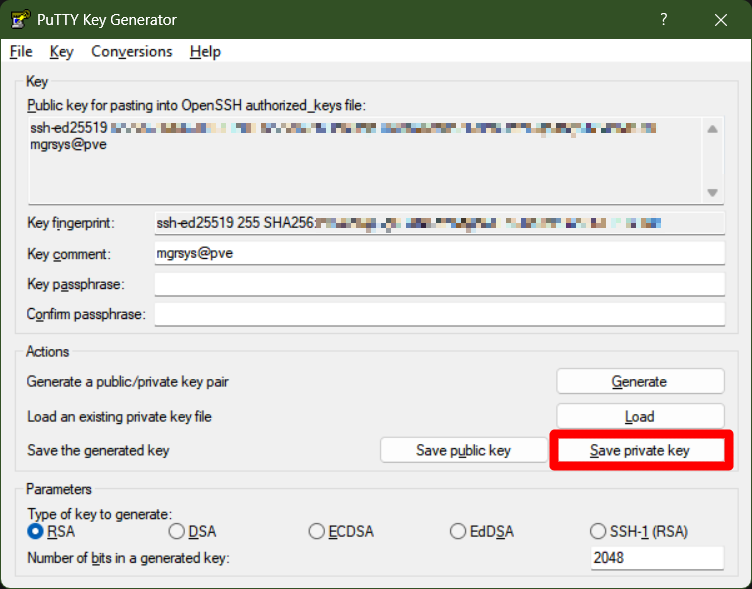The image size is (752, 589).
Task: Click the Key passphrase field
Action: coord(439,284)
